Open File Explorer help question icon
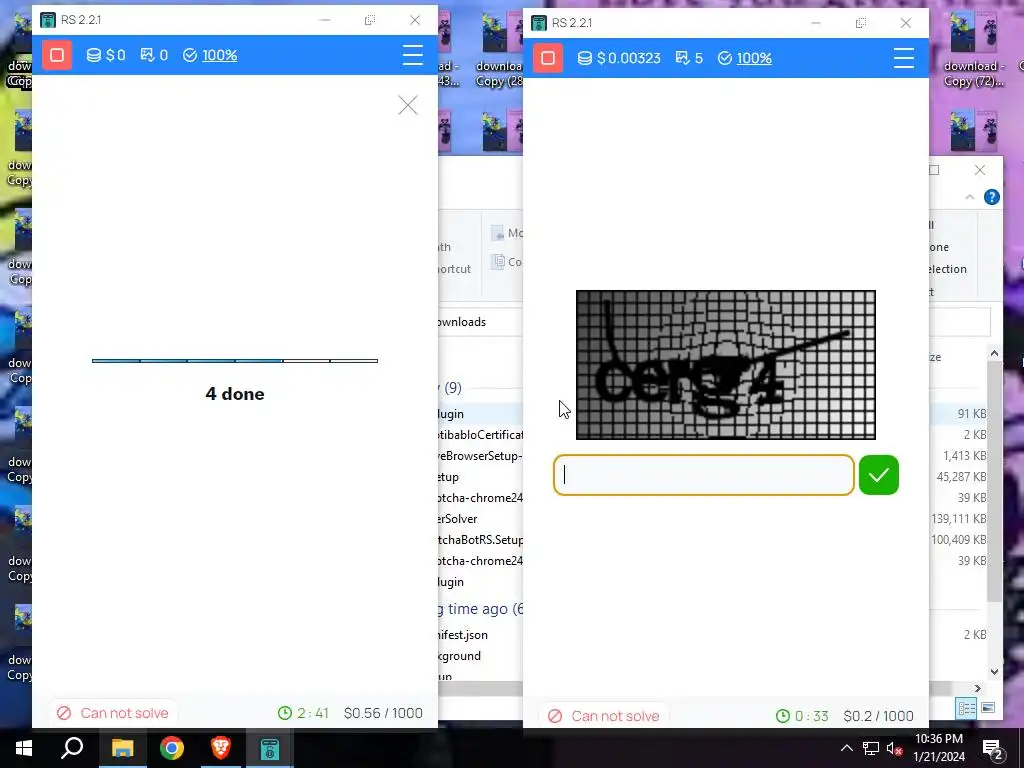Image resolution: width=1024 pixels, height=768 pixels. [991, 197]
